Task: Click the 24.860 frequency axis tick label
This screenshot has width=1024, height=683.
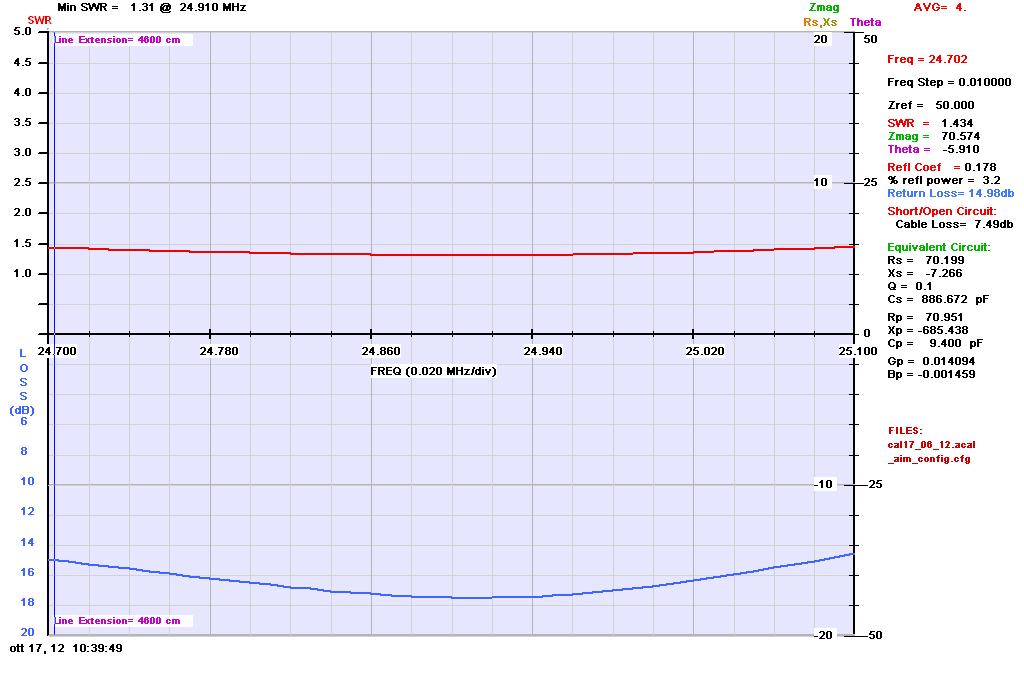Action: (371, 351)
